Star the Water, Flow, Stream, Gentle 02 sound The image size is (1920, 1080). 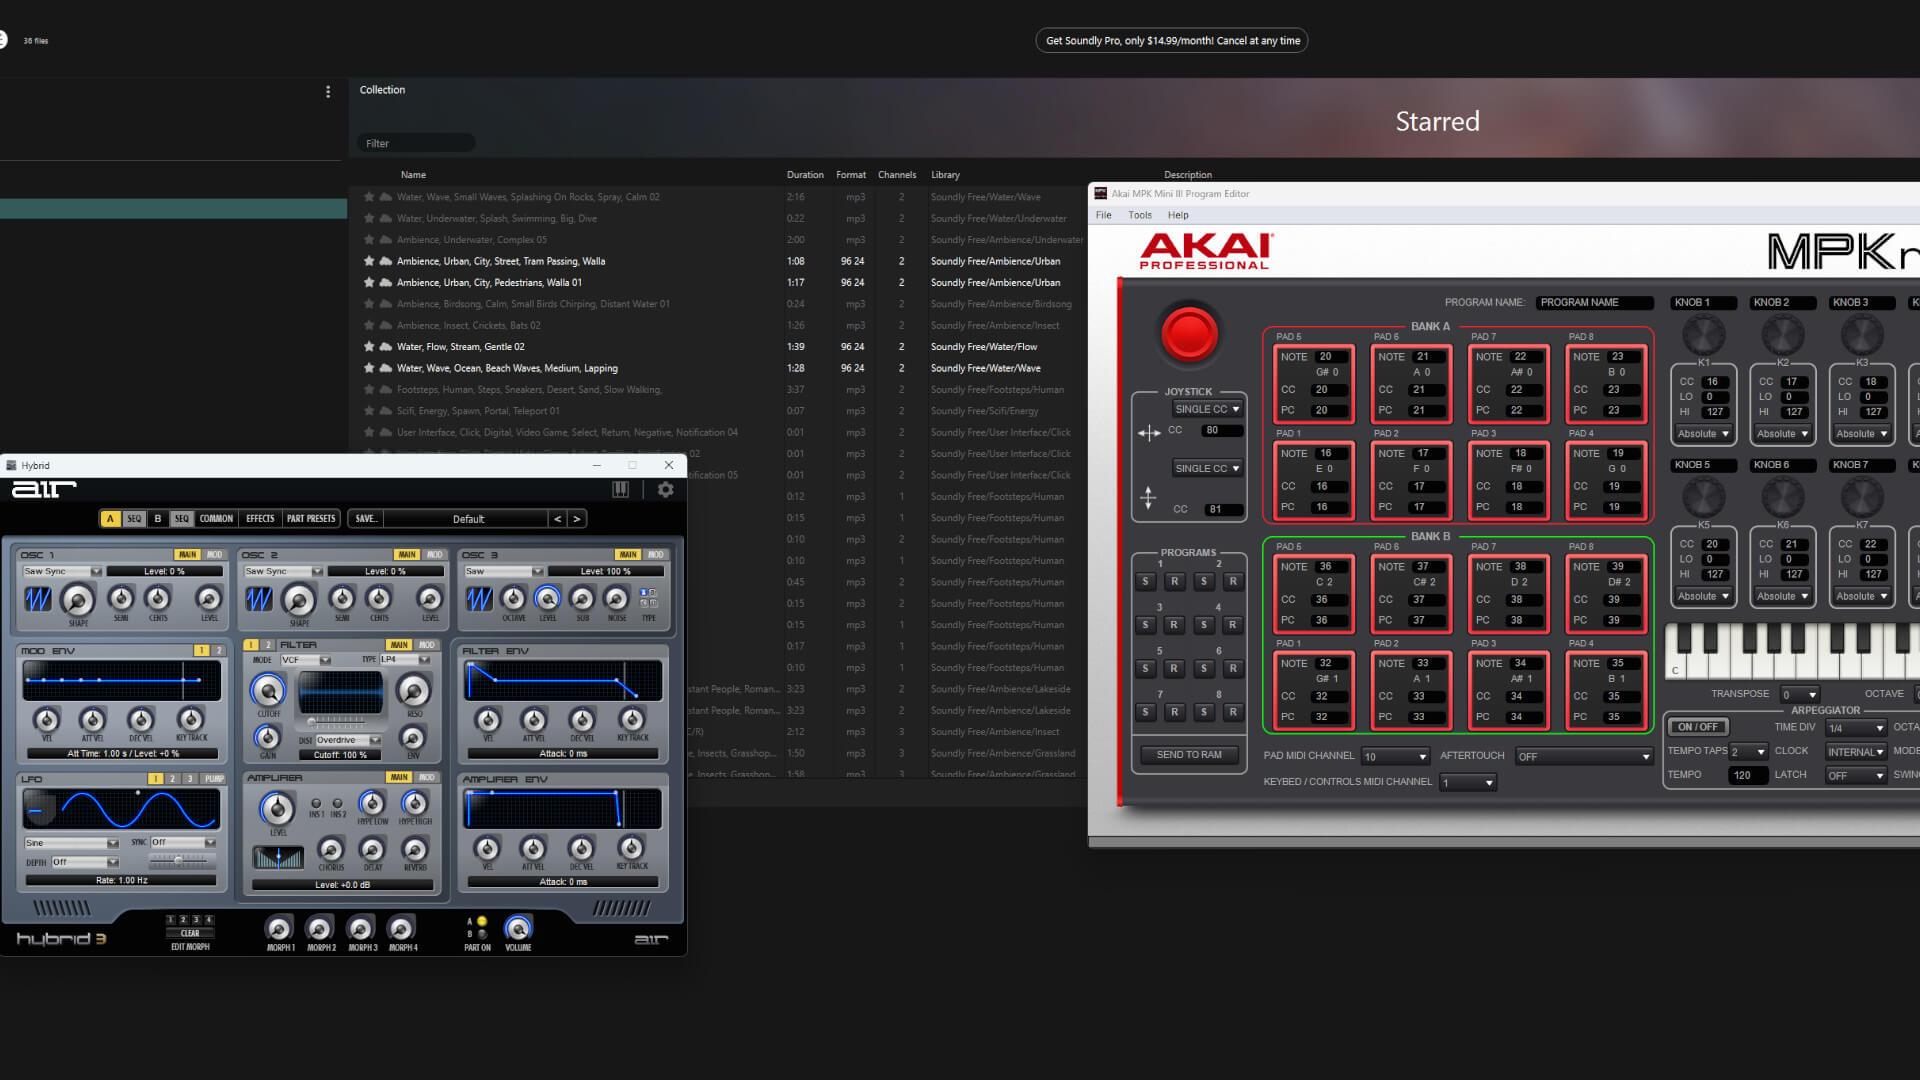[x=369, y=347]
